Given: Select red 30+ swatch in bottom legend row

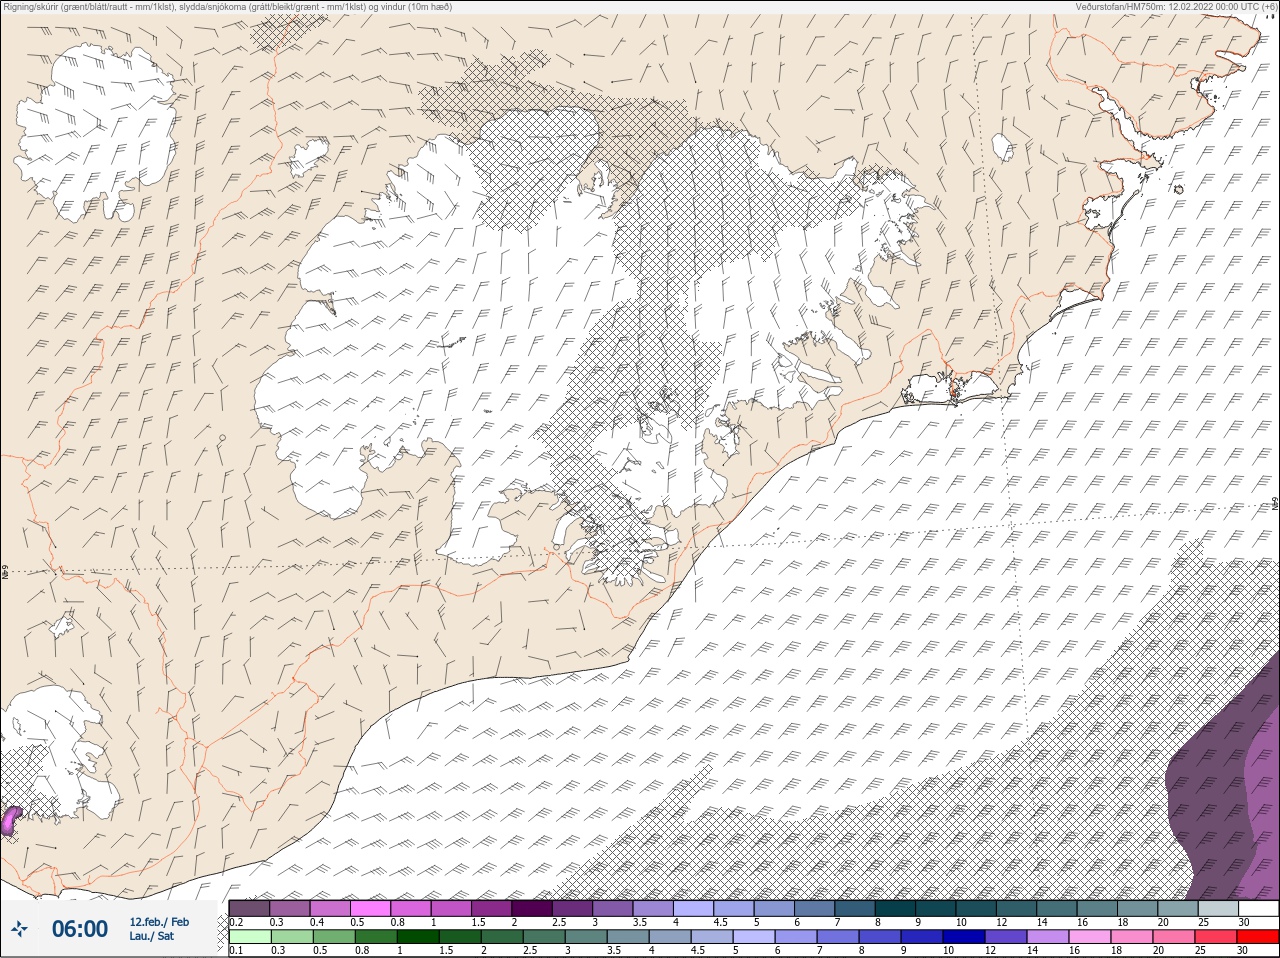Looking at the screenshot, I should 1258,937.
